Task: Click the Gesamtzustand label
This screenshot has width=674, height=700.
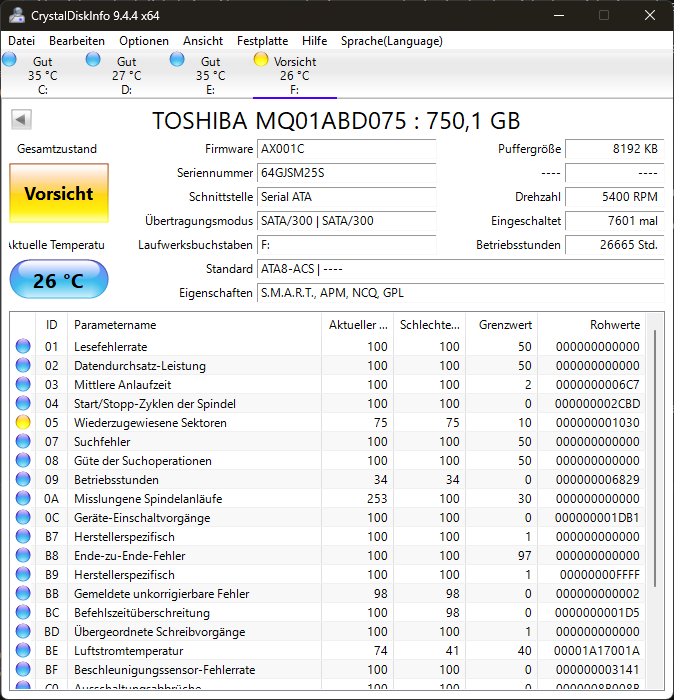Action: click(x=57, y=149)
